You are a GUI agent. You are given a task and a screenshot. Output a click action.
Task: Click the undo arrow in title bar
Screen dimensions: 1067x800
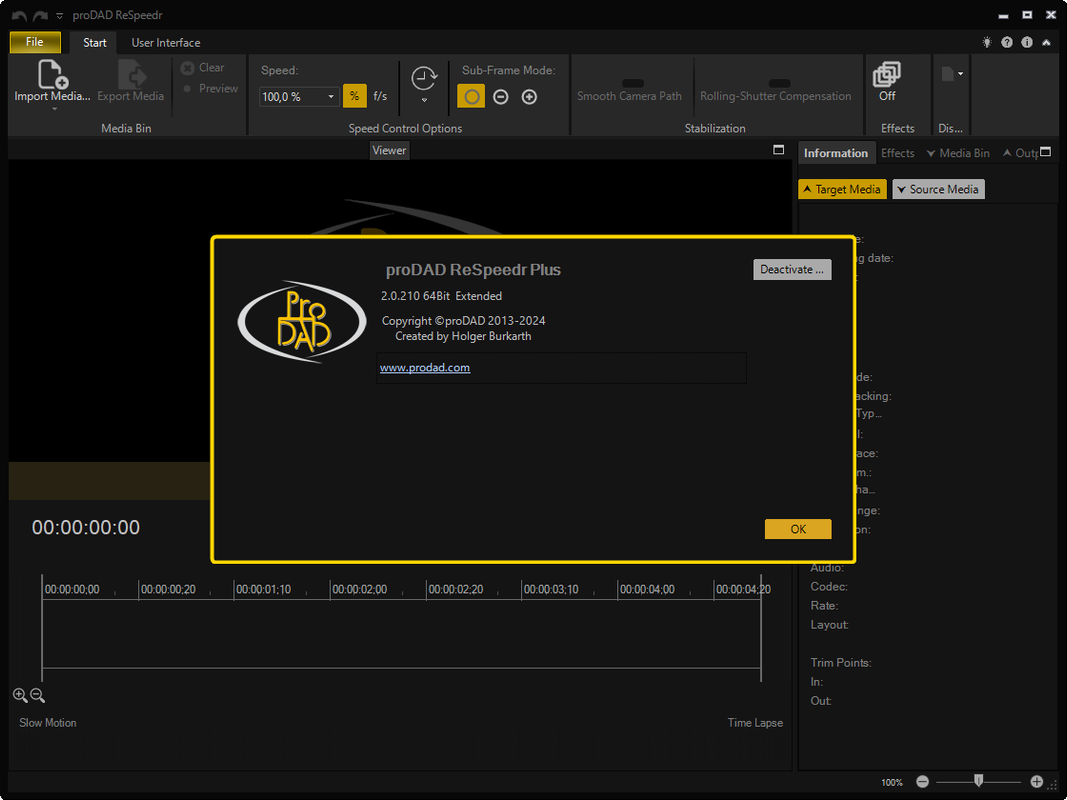tap(19, 16)
